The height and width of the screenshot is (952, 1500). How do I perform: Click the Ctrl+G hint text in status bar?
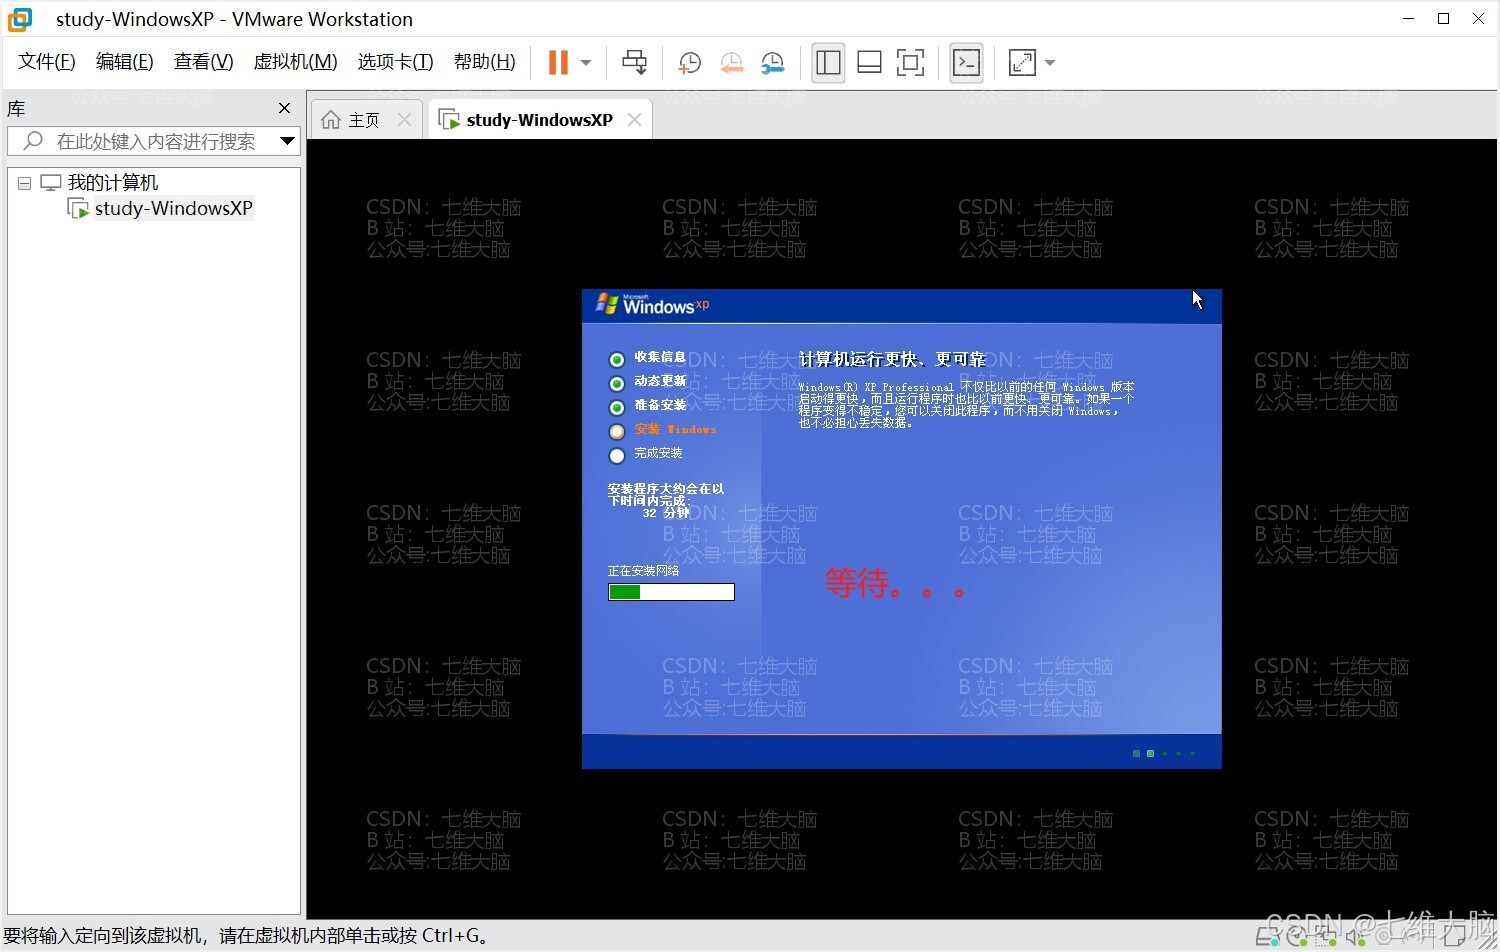(454, 936)
